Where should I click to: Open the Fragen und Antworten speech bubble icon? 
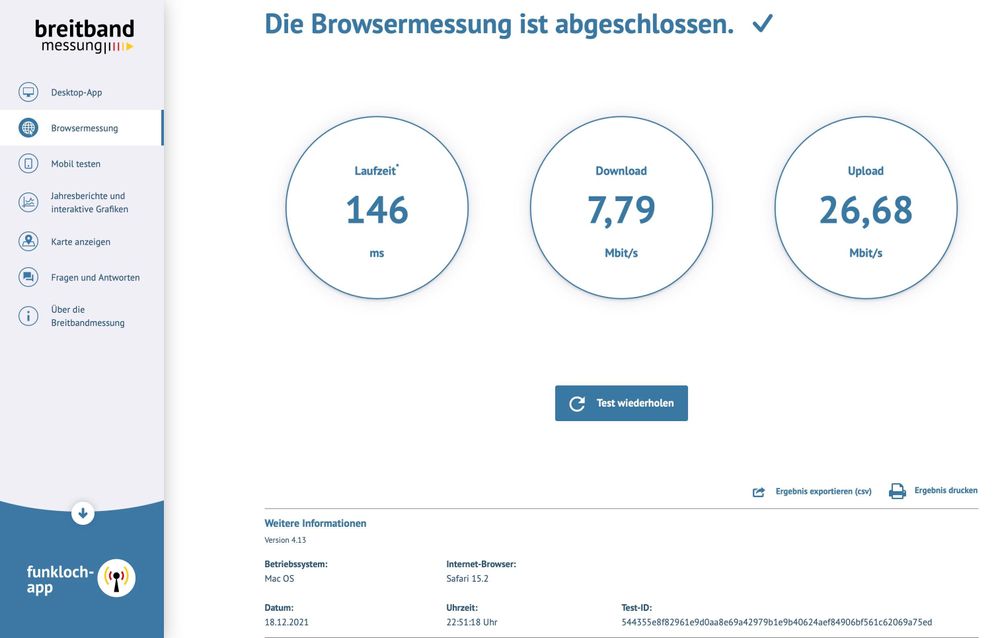tap(27, 277)
